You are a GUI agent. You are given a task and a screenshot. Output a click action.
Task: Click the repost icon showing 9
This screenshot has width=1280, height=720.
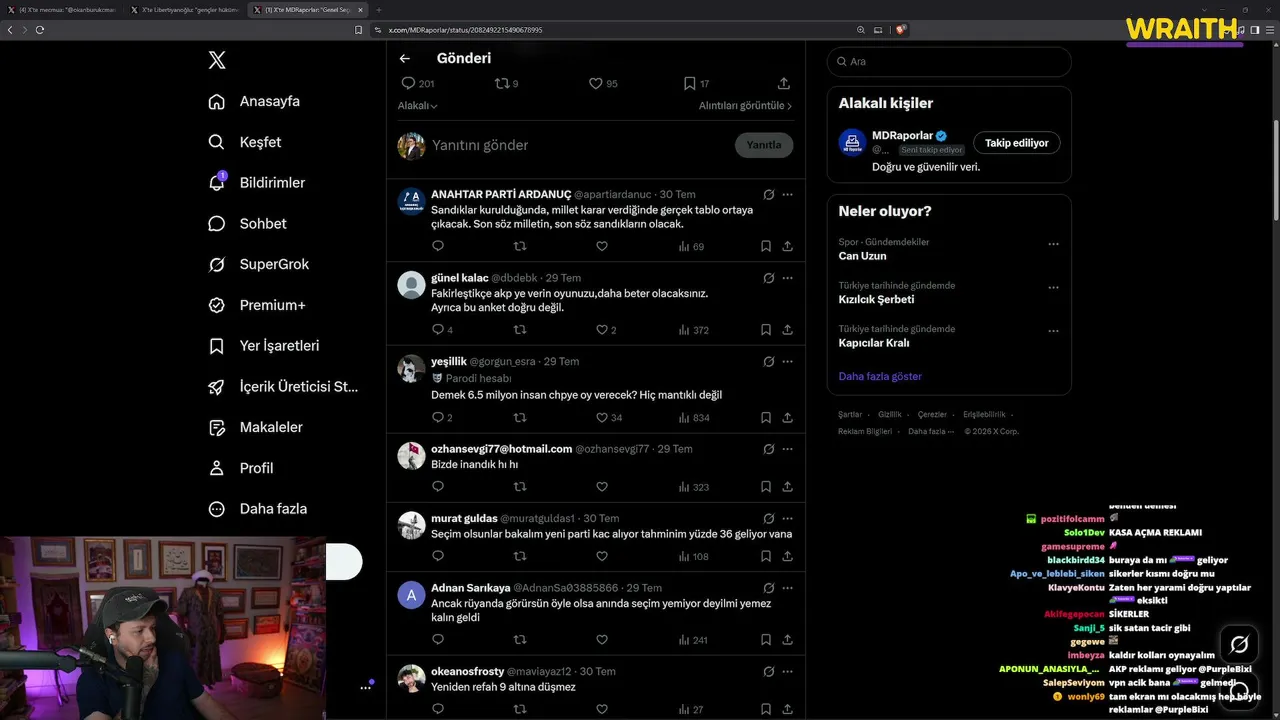[x=506, y=84]
